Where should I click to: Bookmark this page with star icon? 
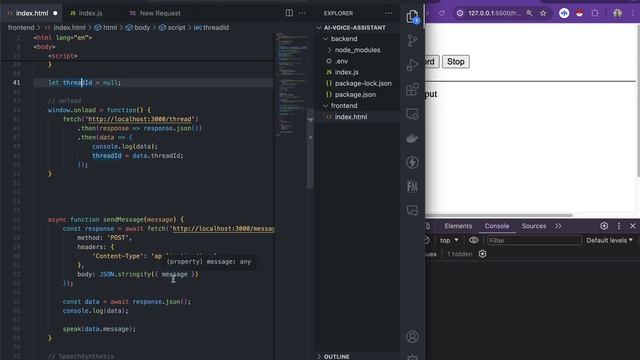(543, 13)
